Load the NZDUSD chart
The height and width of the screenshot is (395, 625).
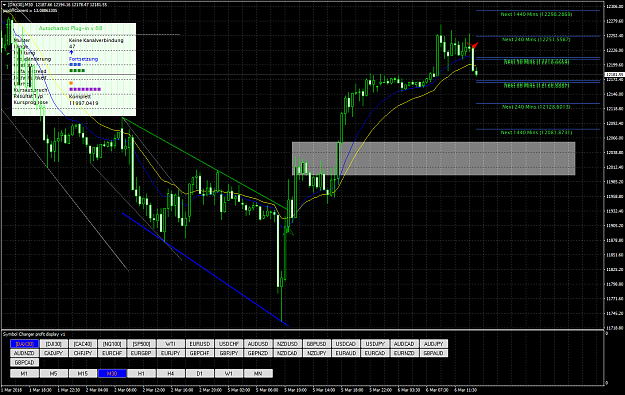[x=287, y=344]
